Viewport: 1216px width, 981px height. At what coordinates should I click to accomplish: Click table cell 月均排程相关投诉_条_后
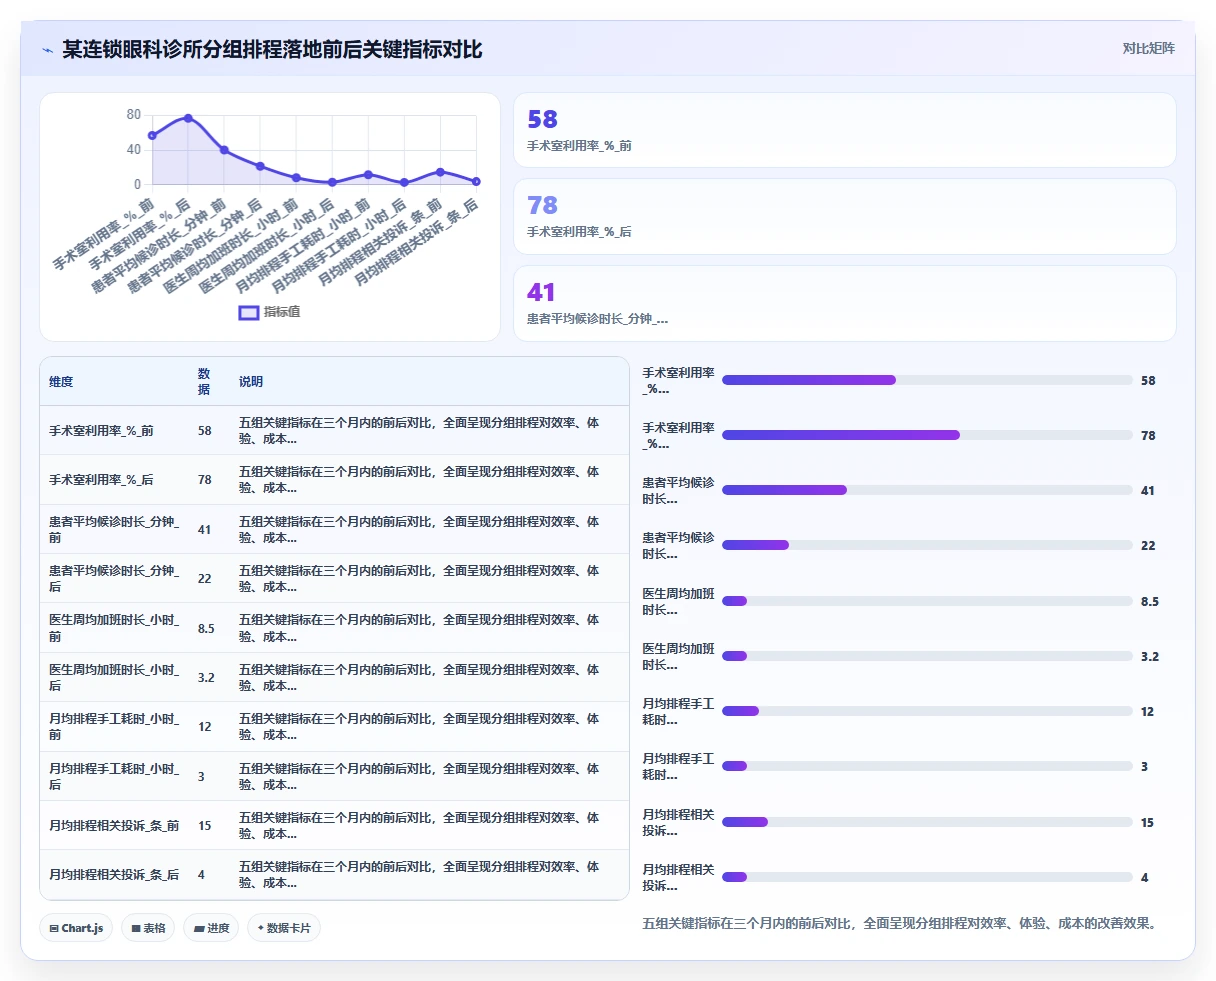[114, 875]
